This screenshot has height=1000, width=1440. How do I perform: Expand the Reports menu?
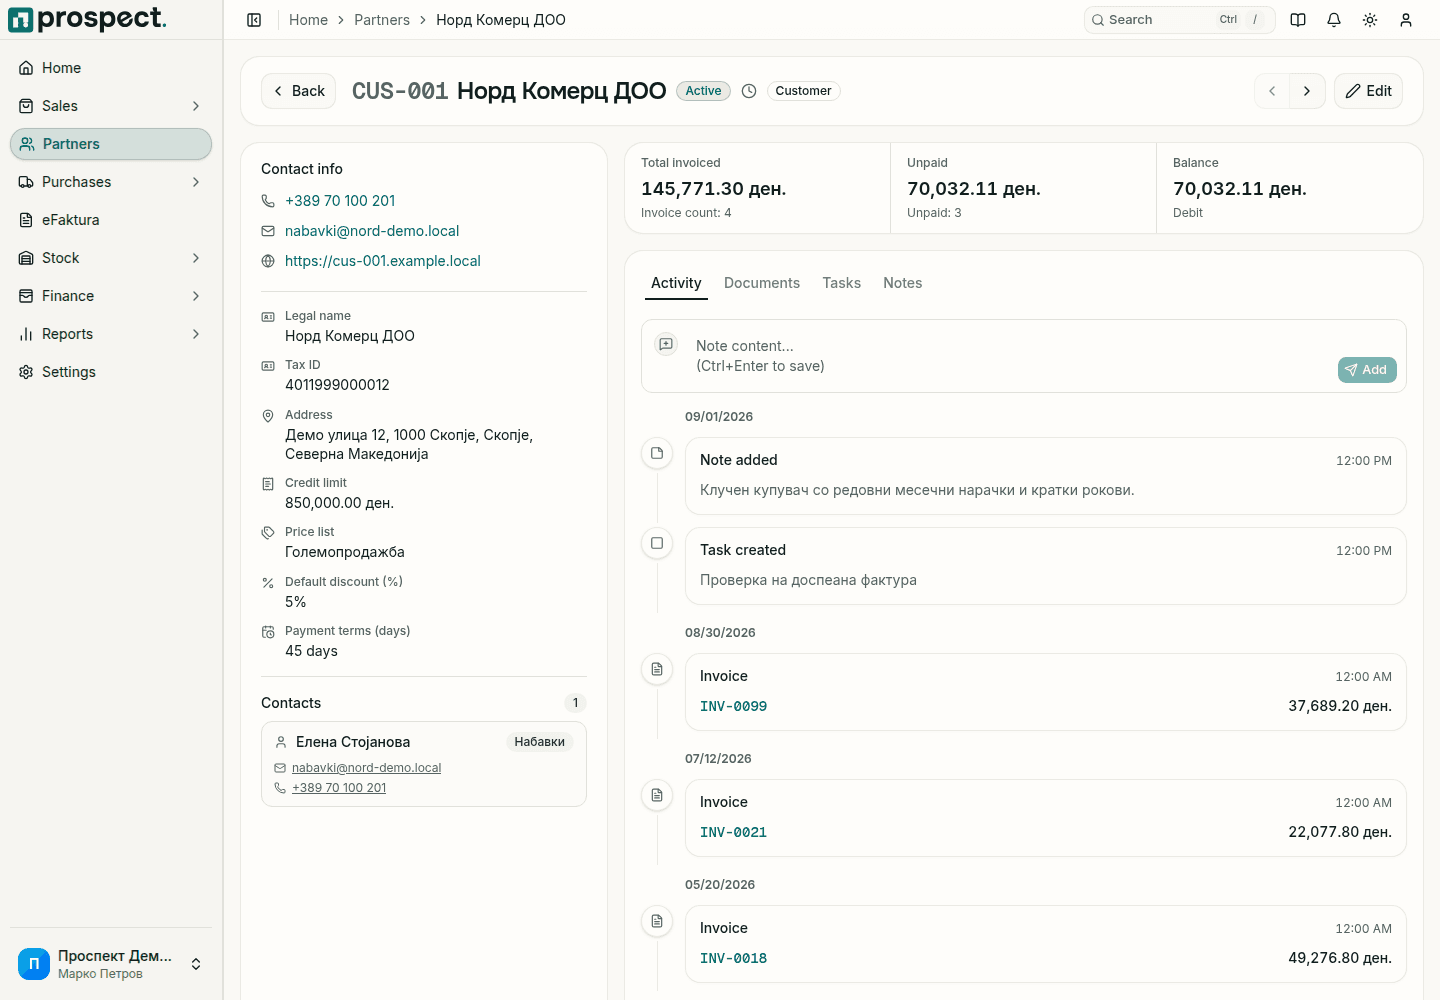coord(111,334)
